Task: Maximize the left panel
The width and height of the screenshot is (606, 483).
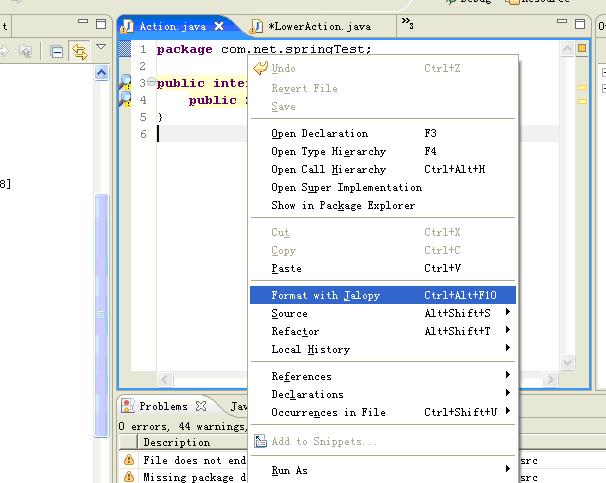Action: 101,24
